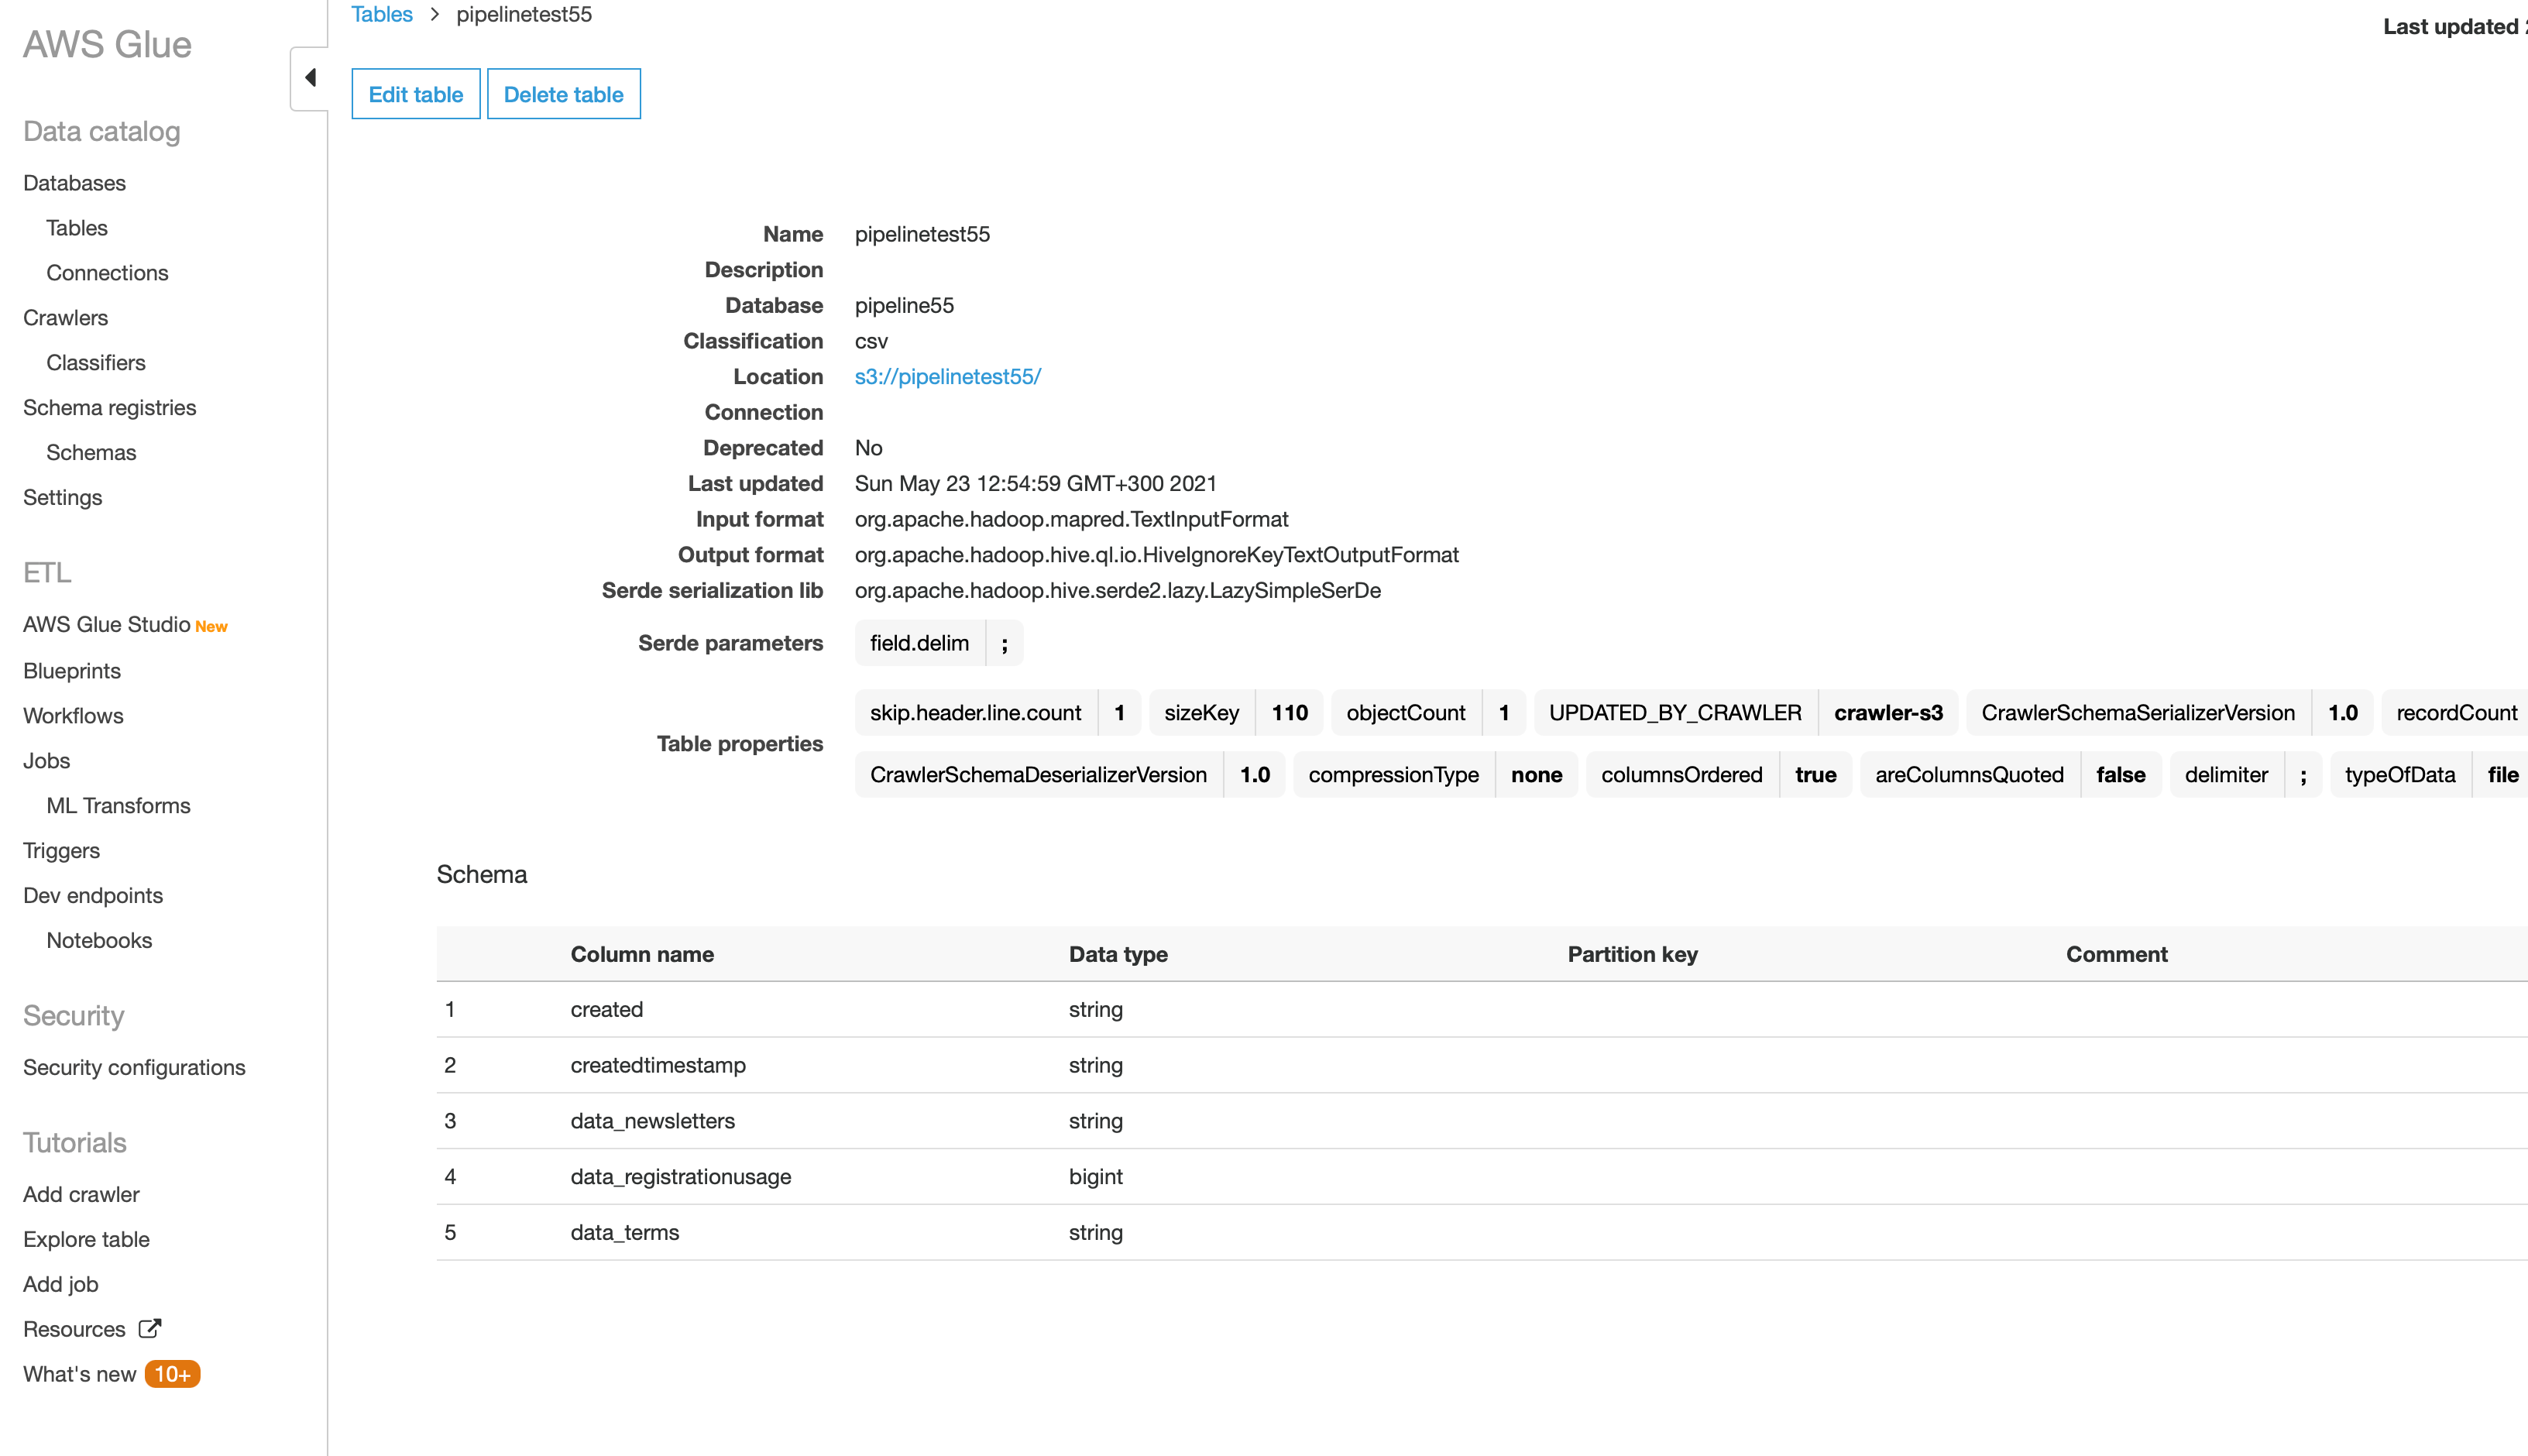The height and width of the screenshot is (1456, 2528).
Task: Navigate to the Crawlers section
Action: (x=65, y=318)
